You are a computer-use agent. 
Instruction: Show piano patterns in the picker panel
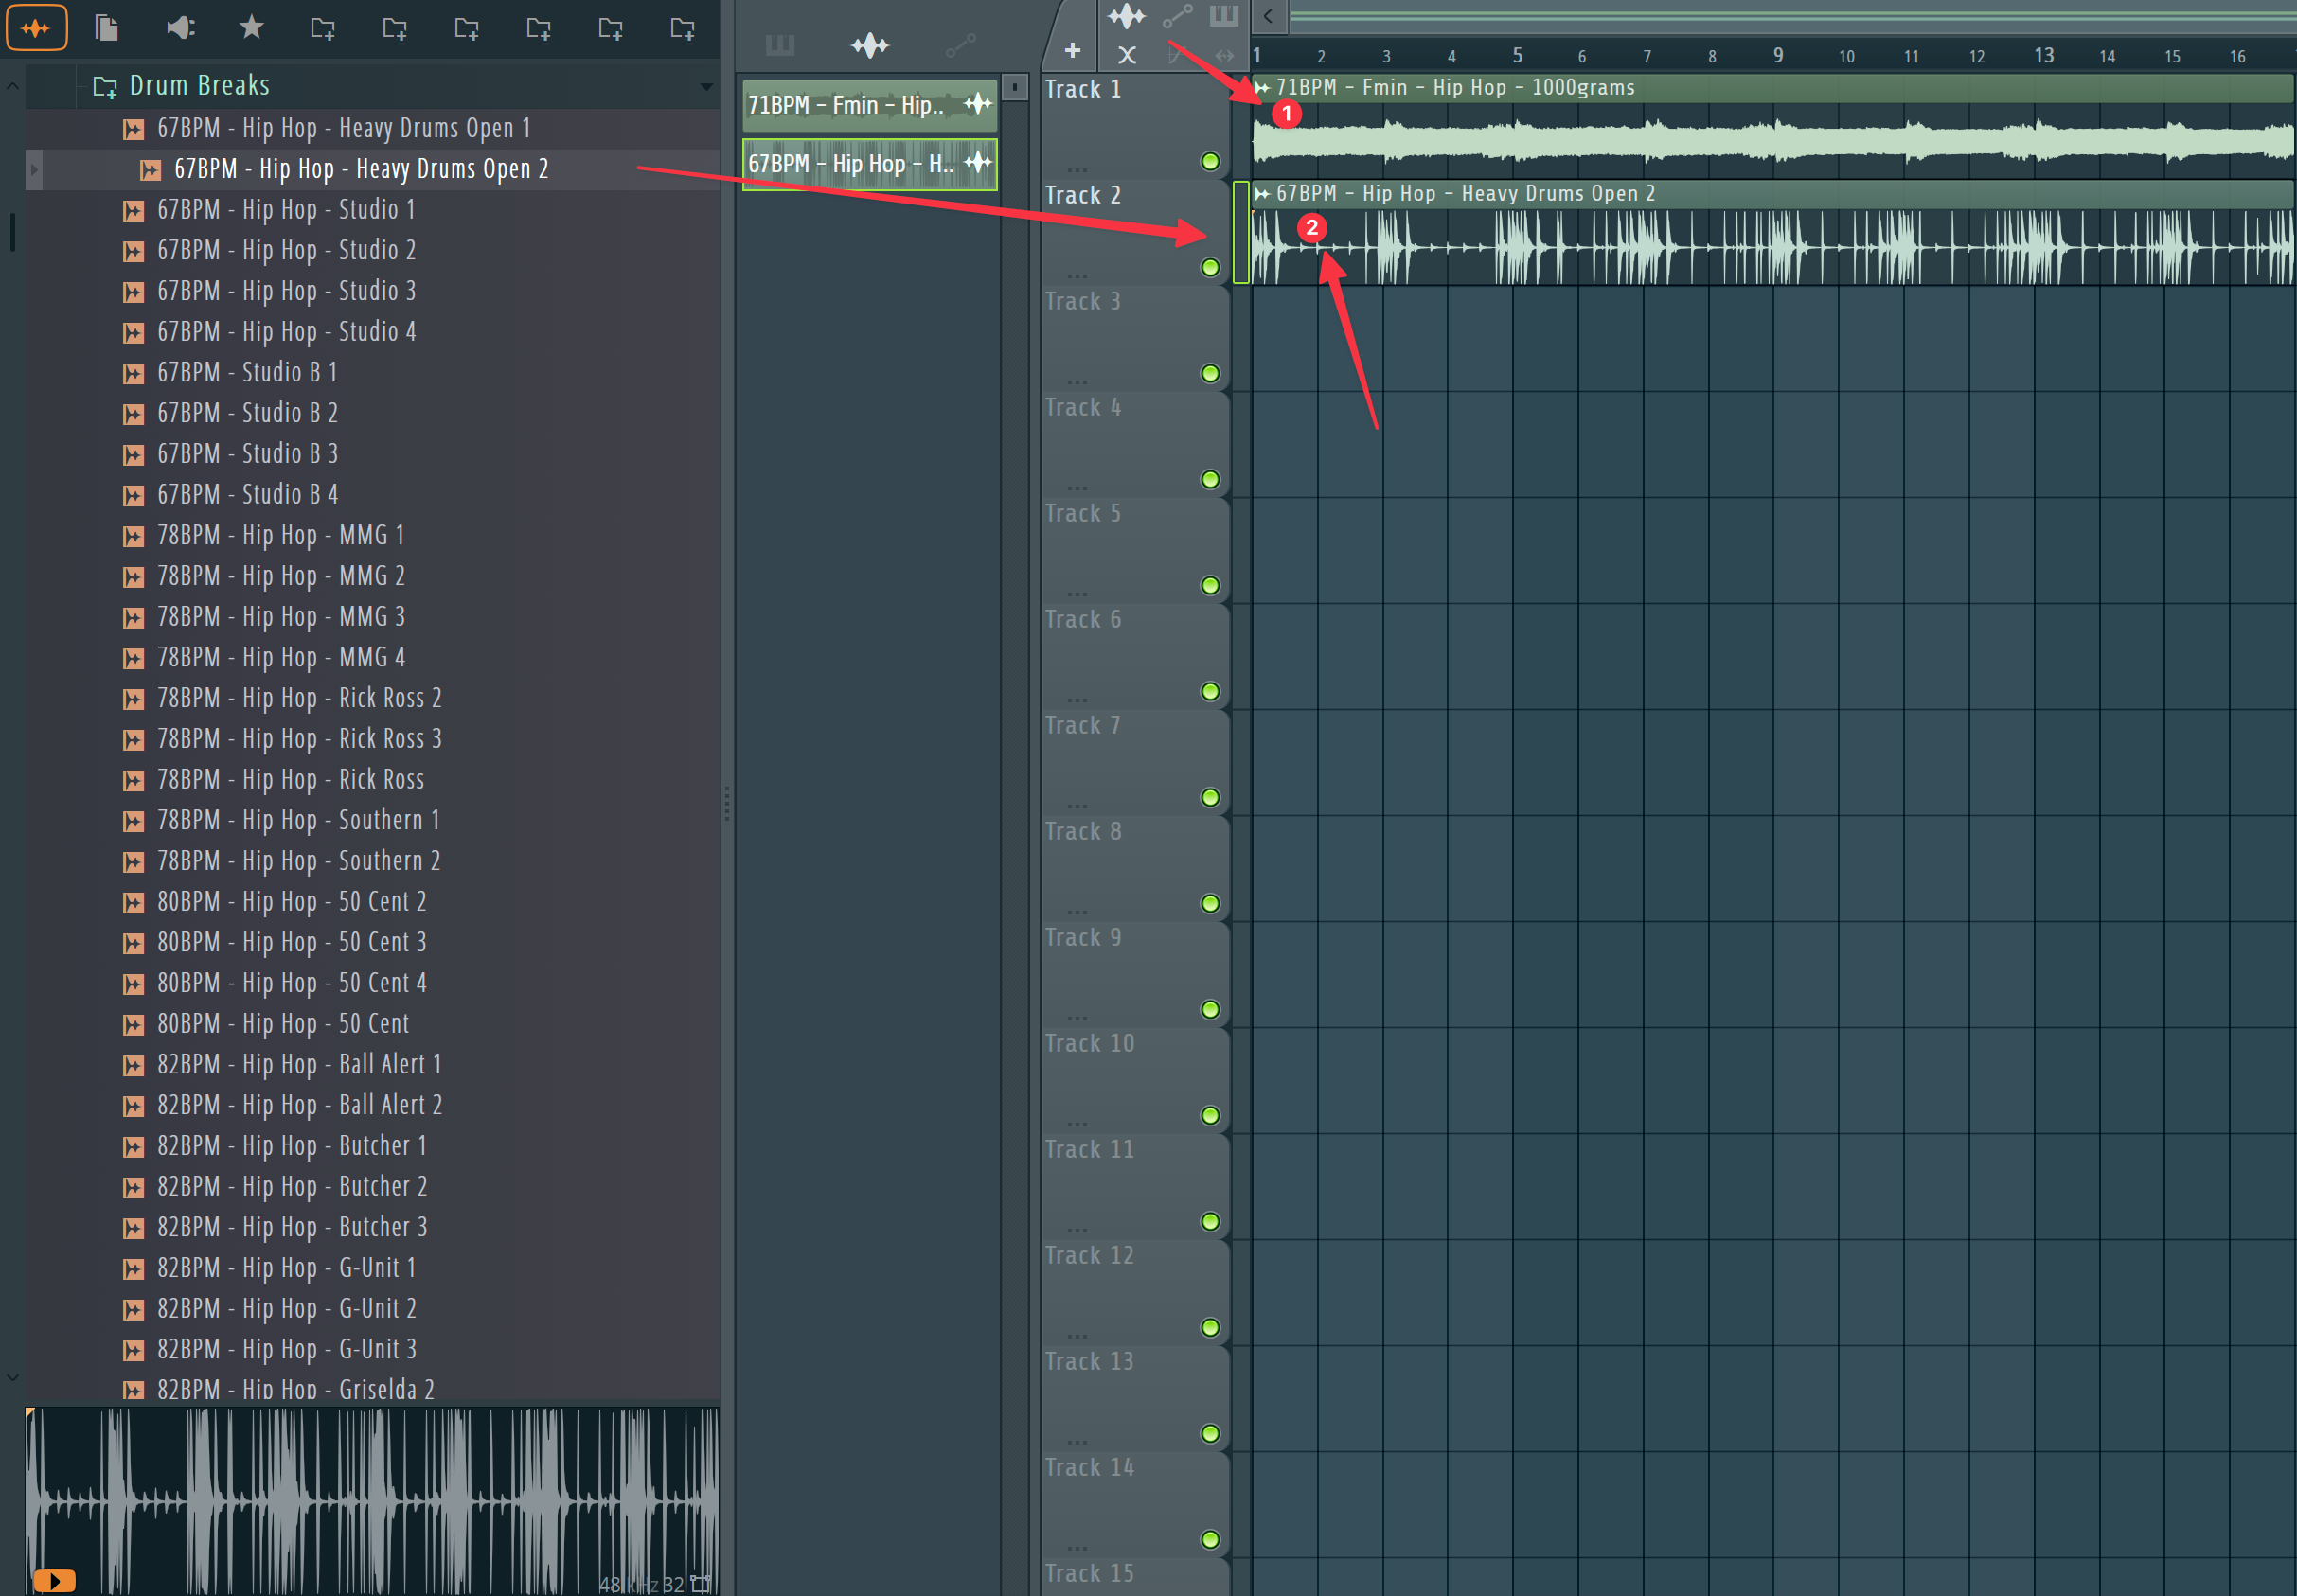click(780, 45)
